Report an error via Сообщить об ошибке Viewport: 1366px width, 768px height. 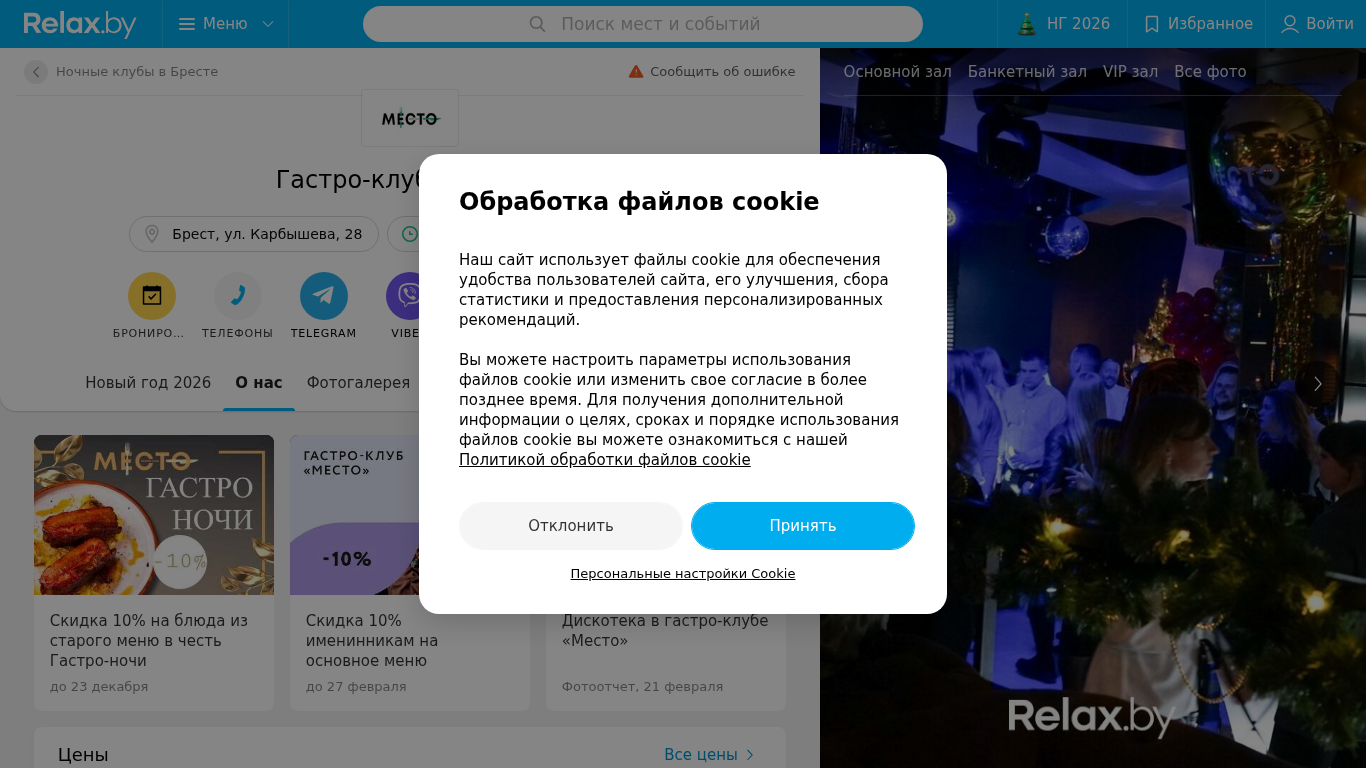click(712, 72)
